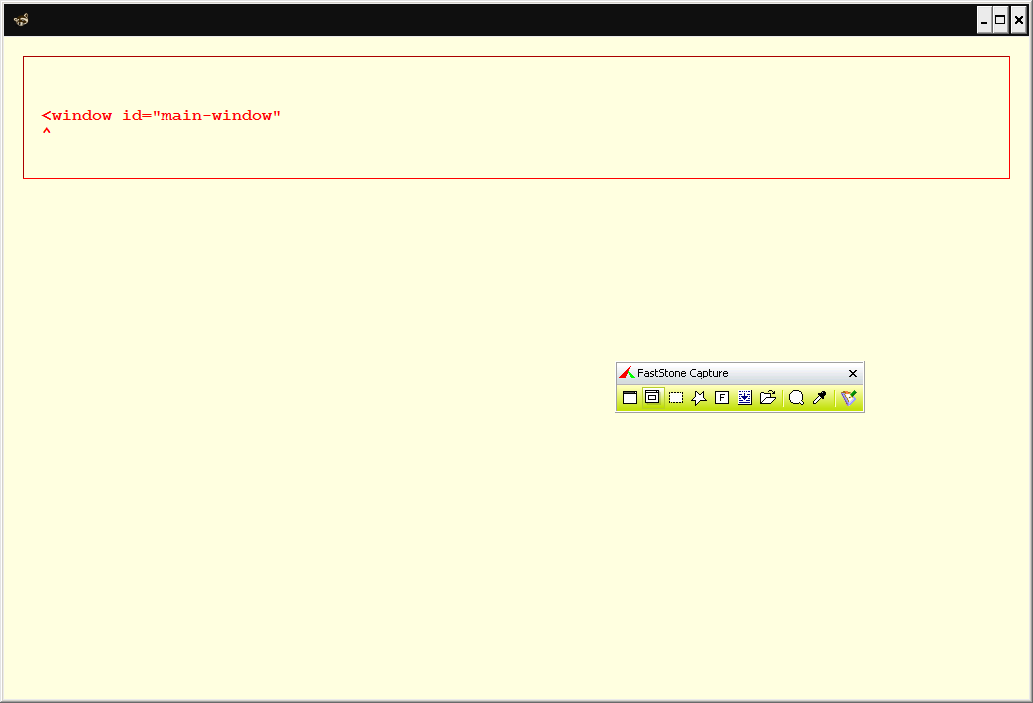
Task: Select Capture Scrolling Window tool
Action: (x=744, y=397)
